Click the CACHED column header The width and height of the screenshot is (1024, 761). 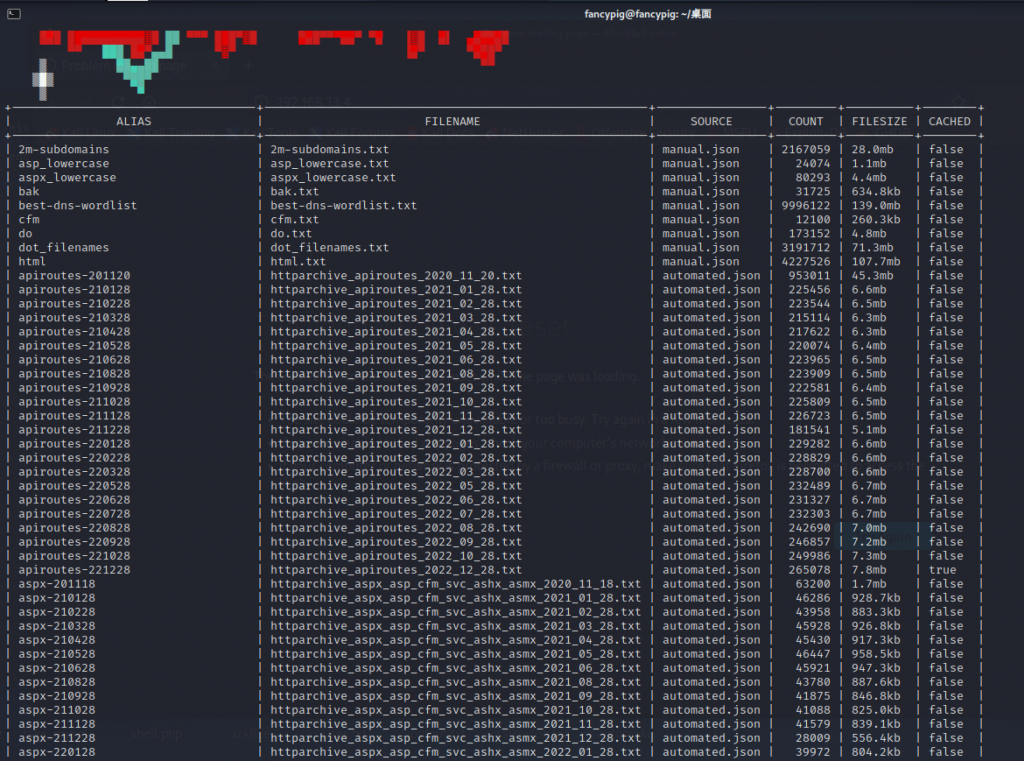(949, 121)
